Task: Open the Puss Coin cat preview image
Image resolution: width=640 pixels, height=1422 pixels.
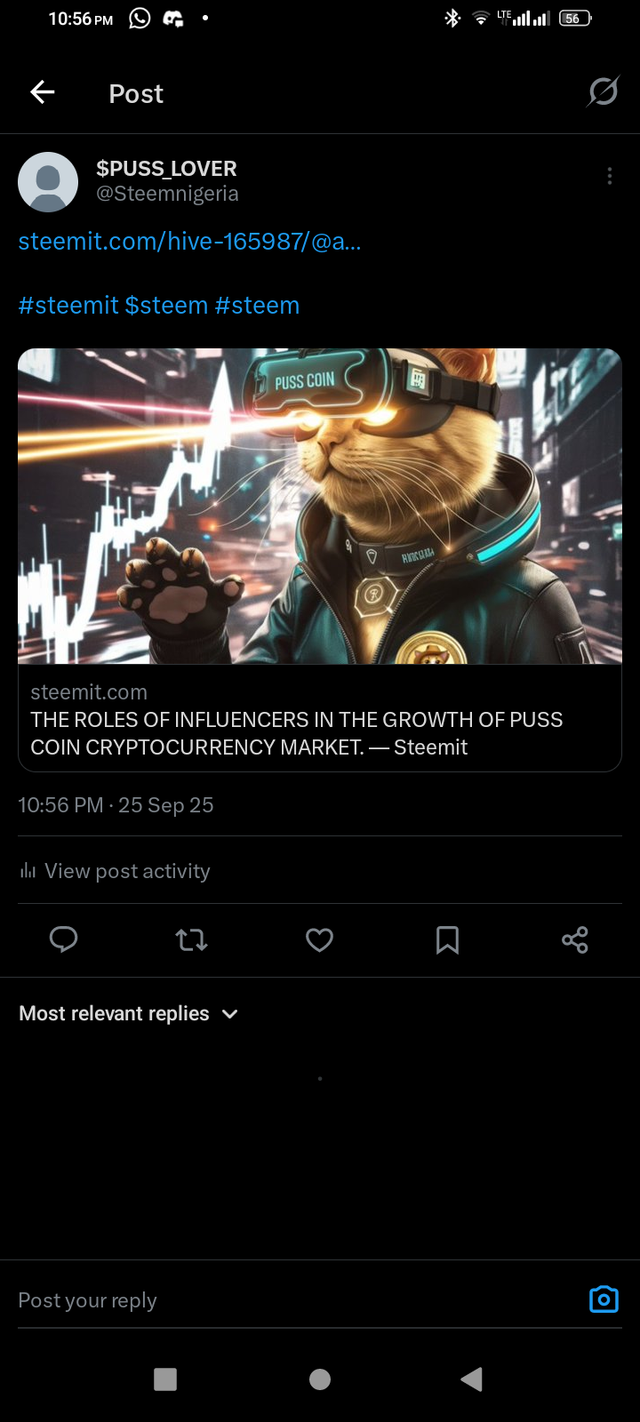Action: coord(320,506)
